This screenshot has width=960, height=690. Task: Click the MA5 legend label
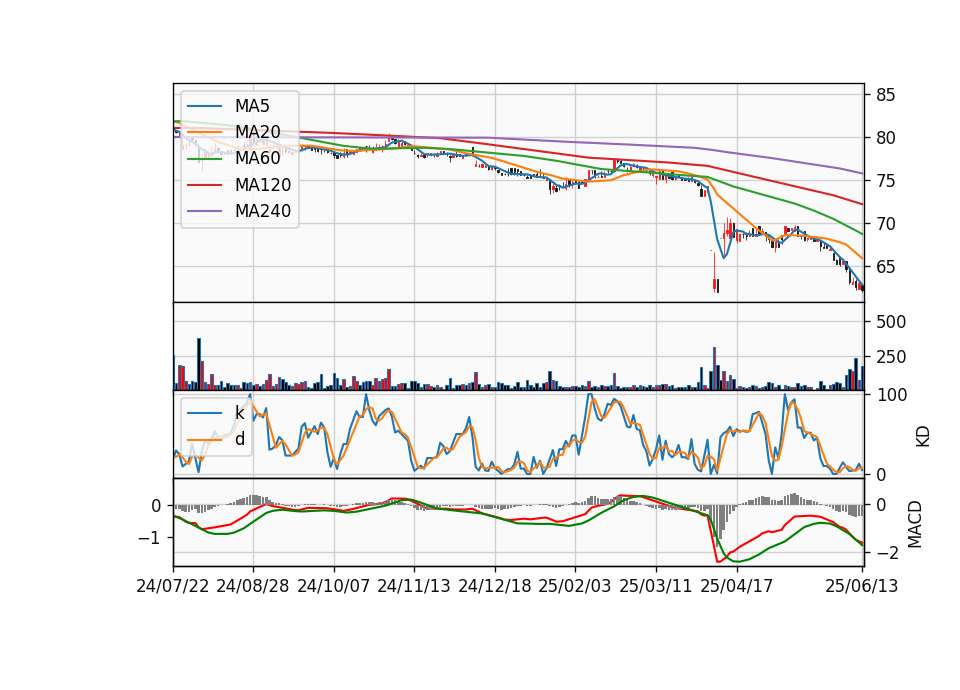[252, 106]
